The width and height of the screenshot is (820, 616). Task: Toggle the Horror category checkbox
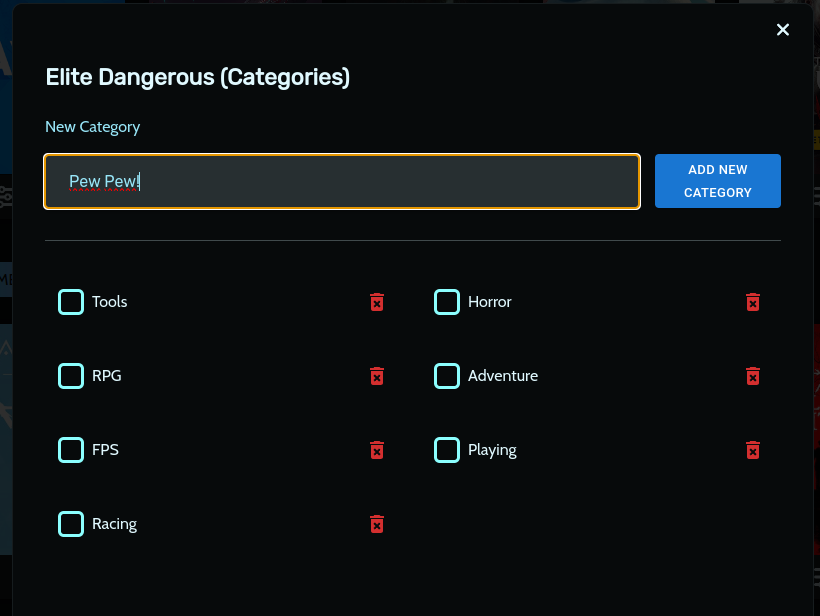(x=447, y=302)
